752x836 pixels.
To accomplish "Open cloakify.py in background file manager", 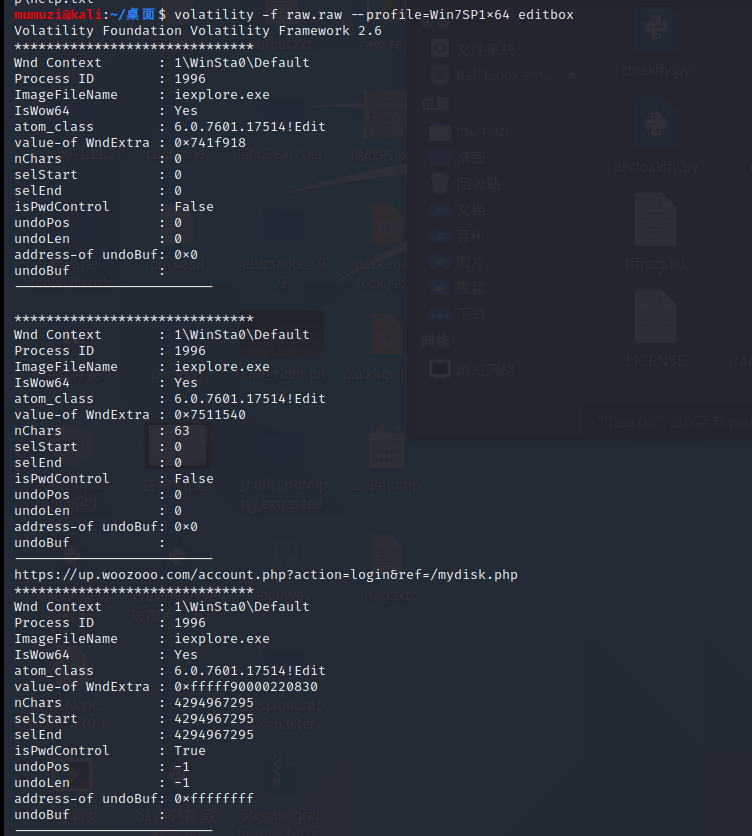I will click(x=655, y=45).
